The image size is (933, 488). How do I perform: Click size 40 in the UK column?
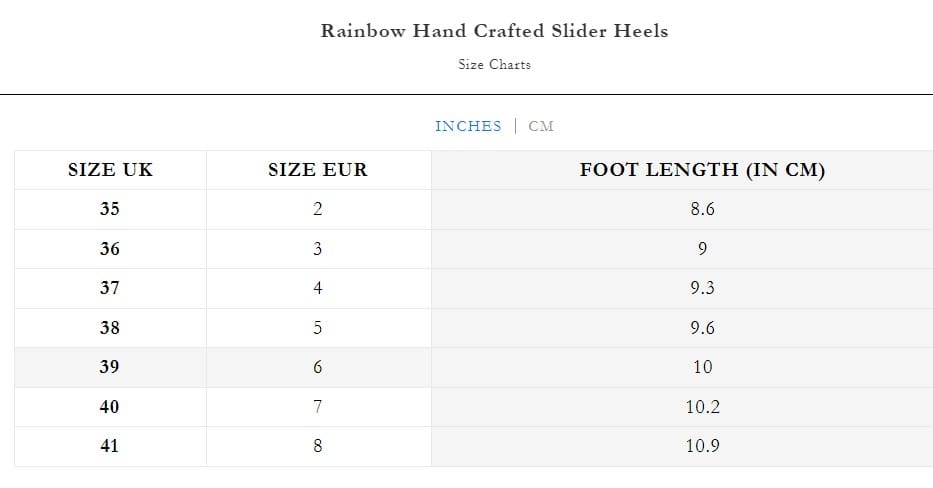[110, 407]
